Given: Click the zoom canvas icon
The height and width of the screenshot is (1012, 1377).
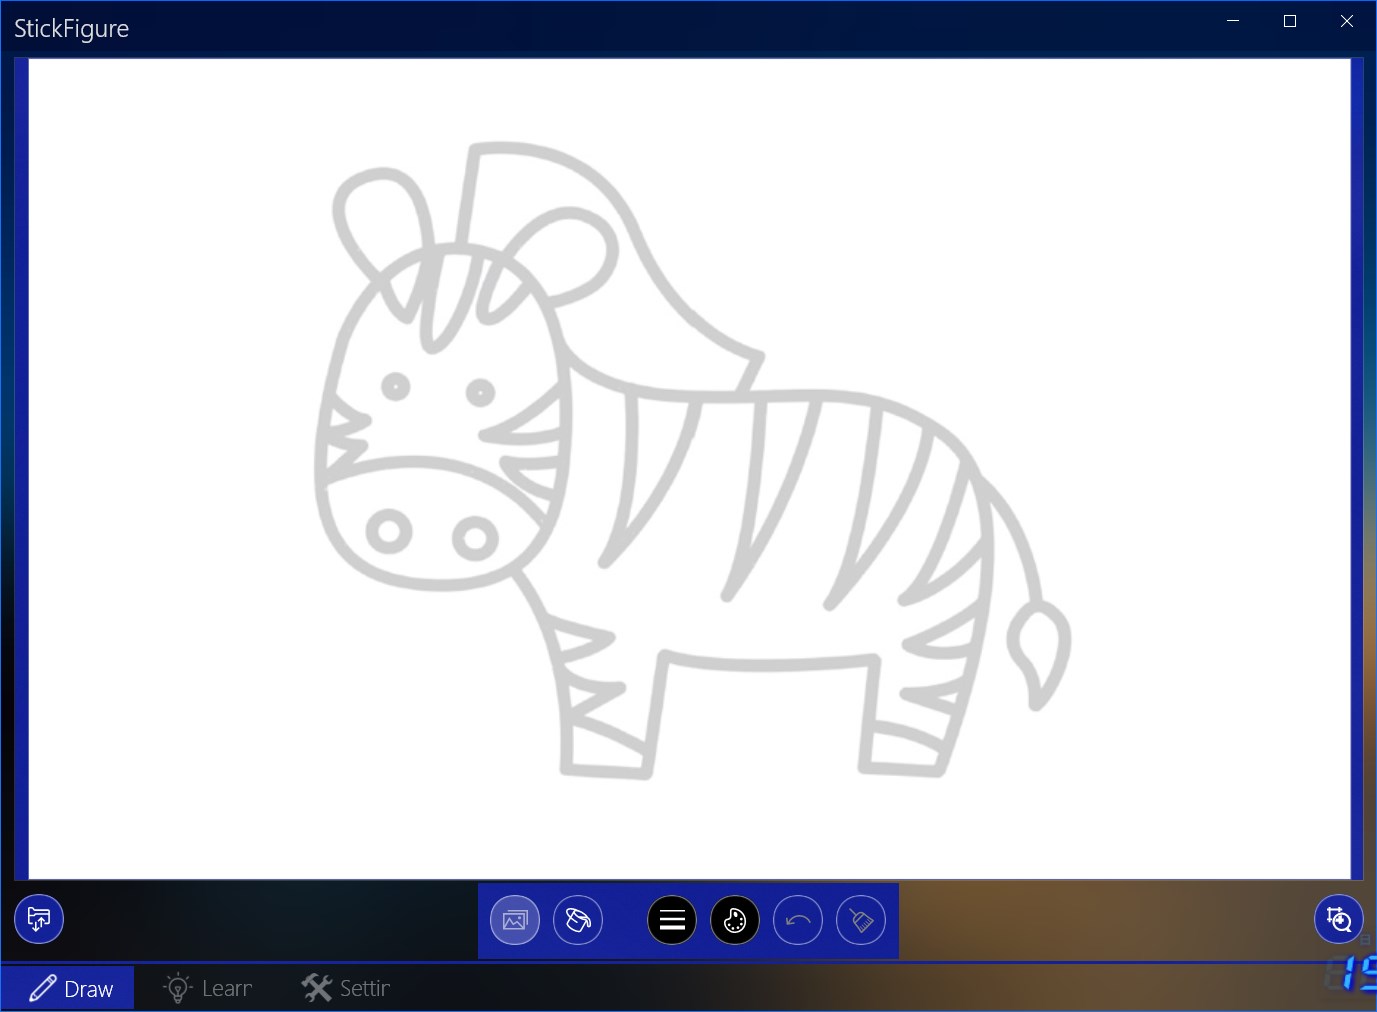Looking at the screenshot, I should pos(1338,919).
